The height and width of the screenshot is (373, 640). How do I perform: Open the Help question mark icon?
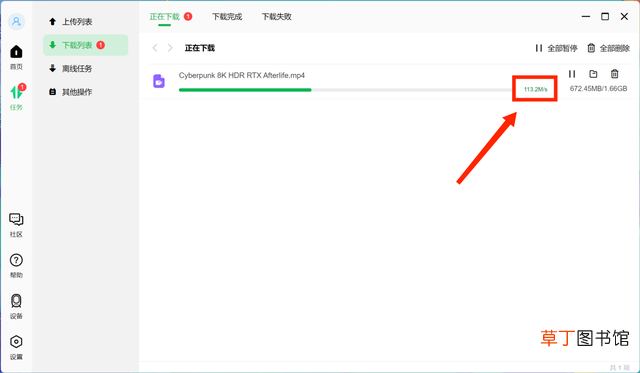tap(16, 260)
